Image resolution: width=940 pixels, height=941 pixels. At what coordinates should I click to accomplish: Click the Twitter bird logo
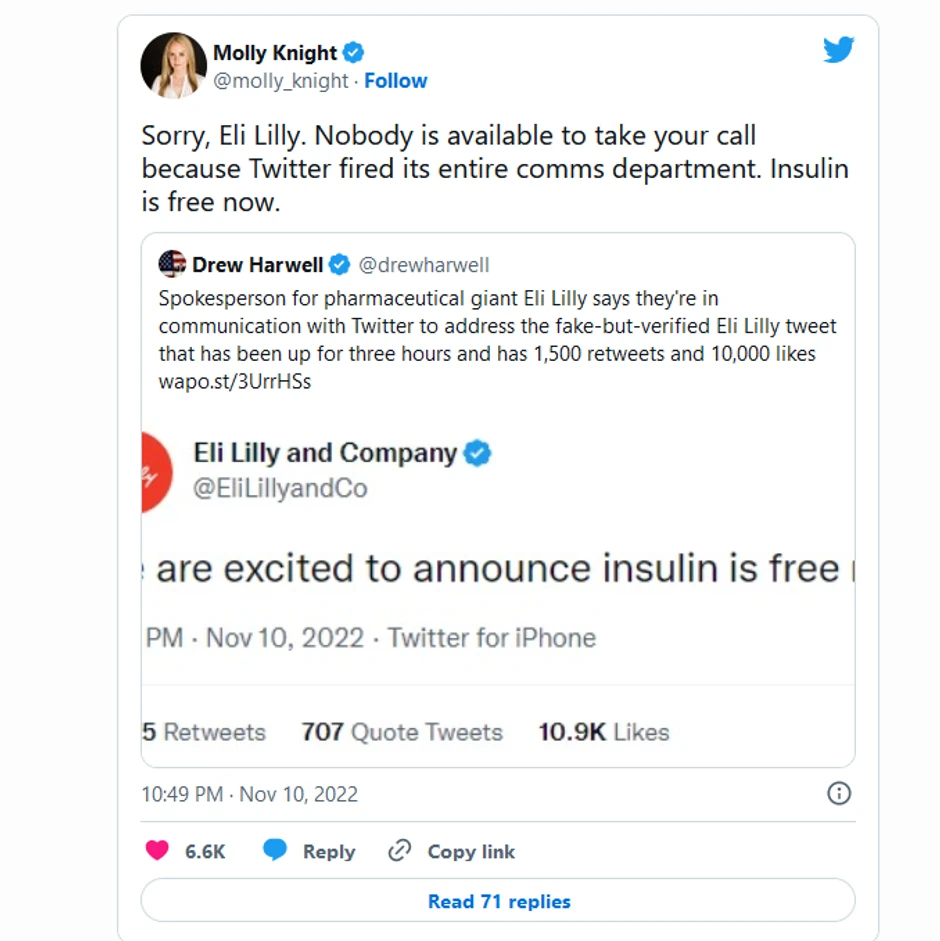pos(838,50)
